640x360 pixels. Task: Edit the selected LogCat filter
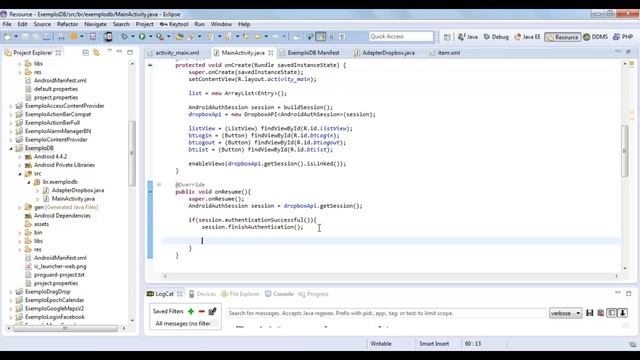coord(212,311)
